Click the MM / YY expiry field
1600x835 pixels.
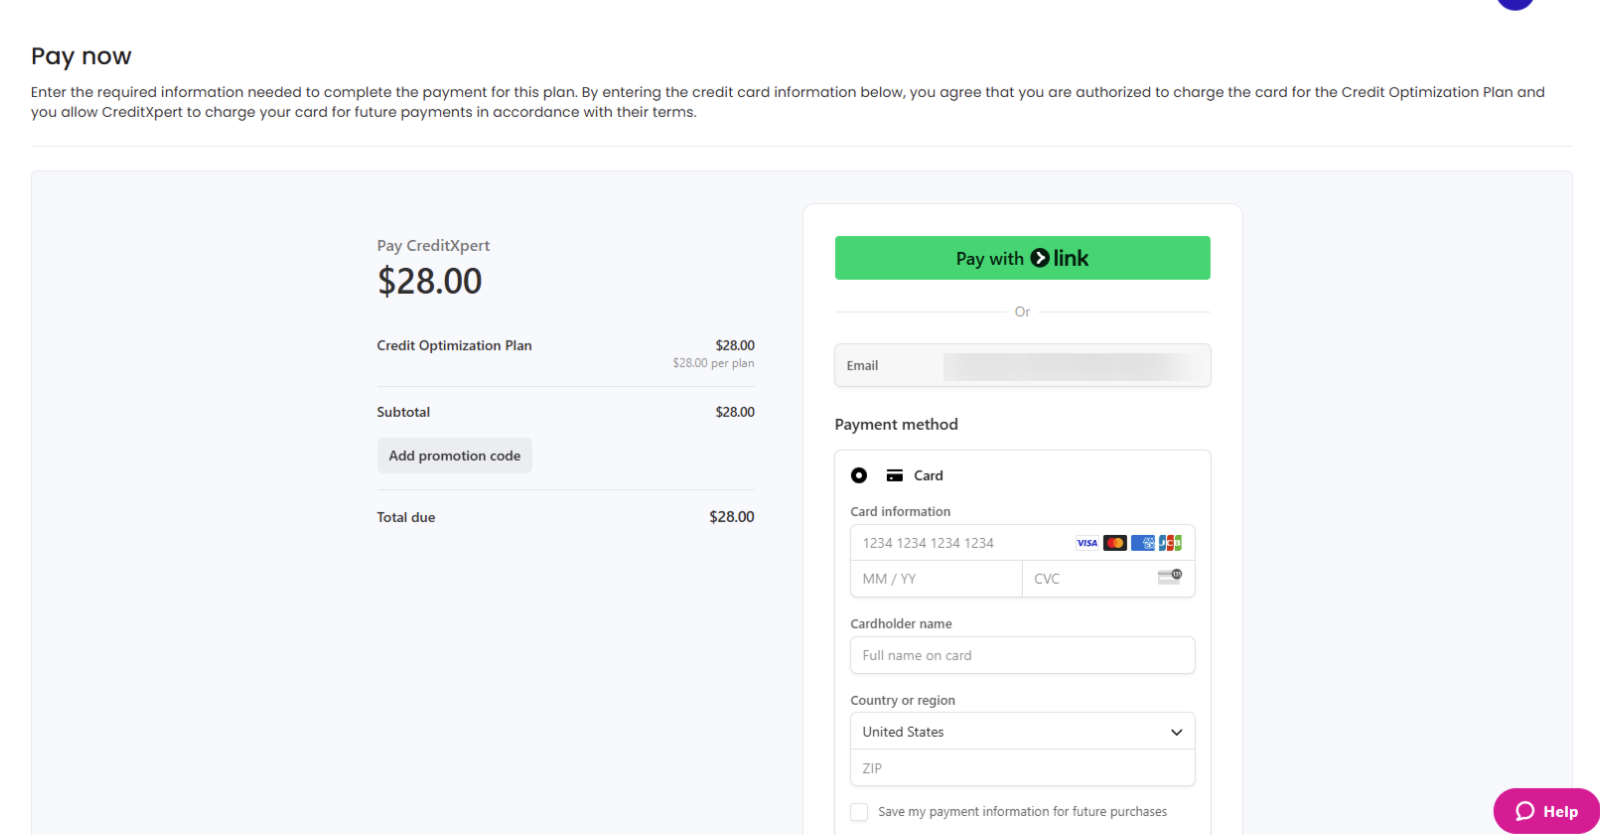(935, 579)
